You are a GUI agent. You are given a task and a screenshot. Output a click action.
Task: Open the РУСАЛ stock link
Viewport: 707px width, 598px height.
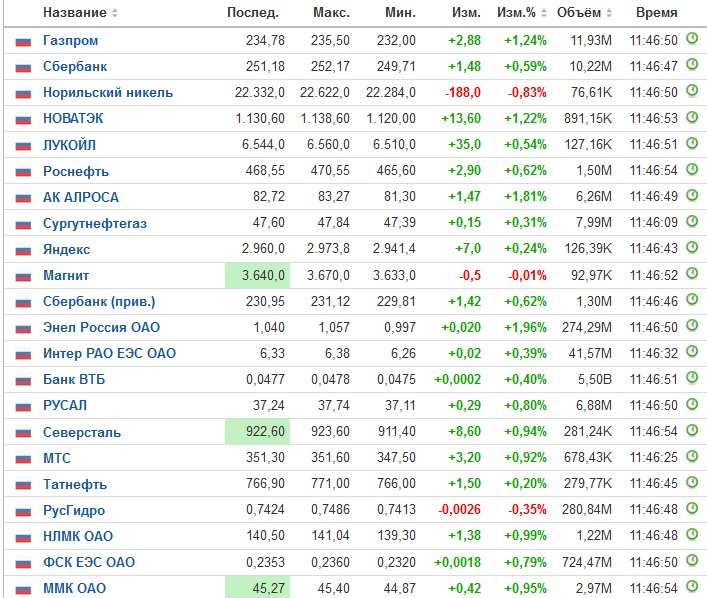pyautogui.click(x=65, y=405)
